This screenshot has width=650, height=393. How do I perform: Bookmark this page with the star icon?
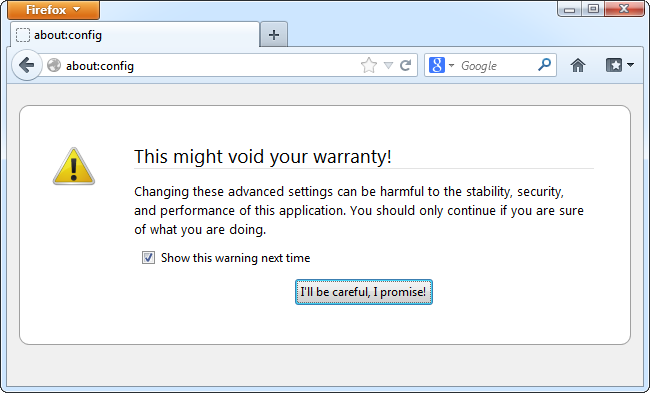tap(369, 65)
